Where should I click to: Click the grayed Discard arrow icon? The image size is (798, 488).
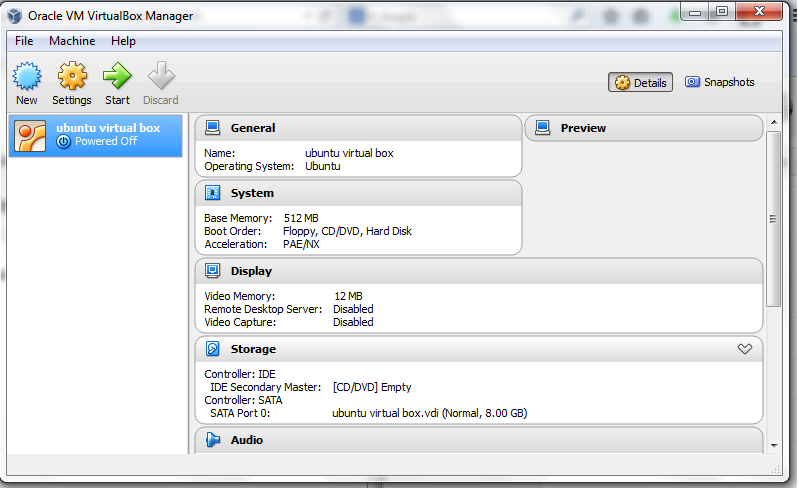(x=161, y=76)
